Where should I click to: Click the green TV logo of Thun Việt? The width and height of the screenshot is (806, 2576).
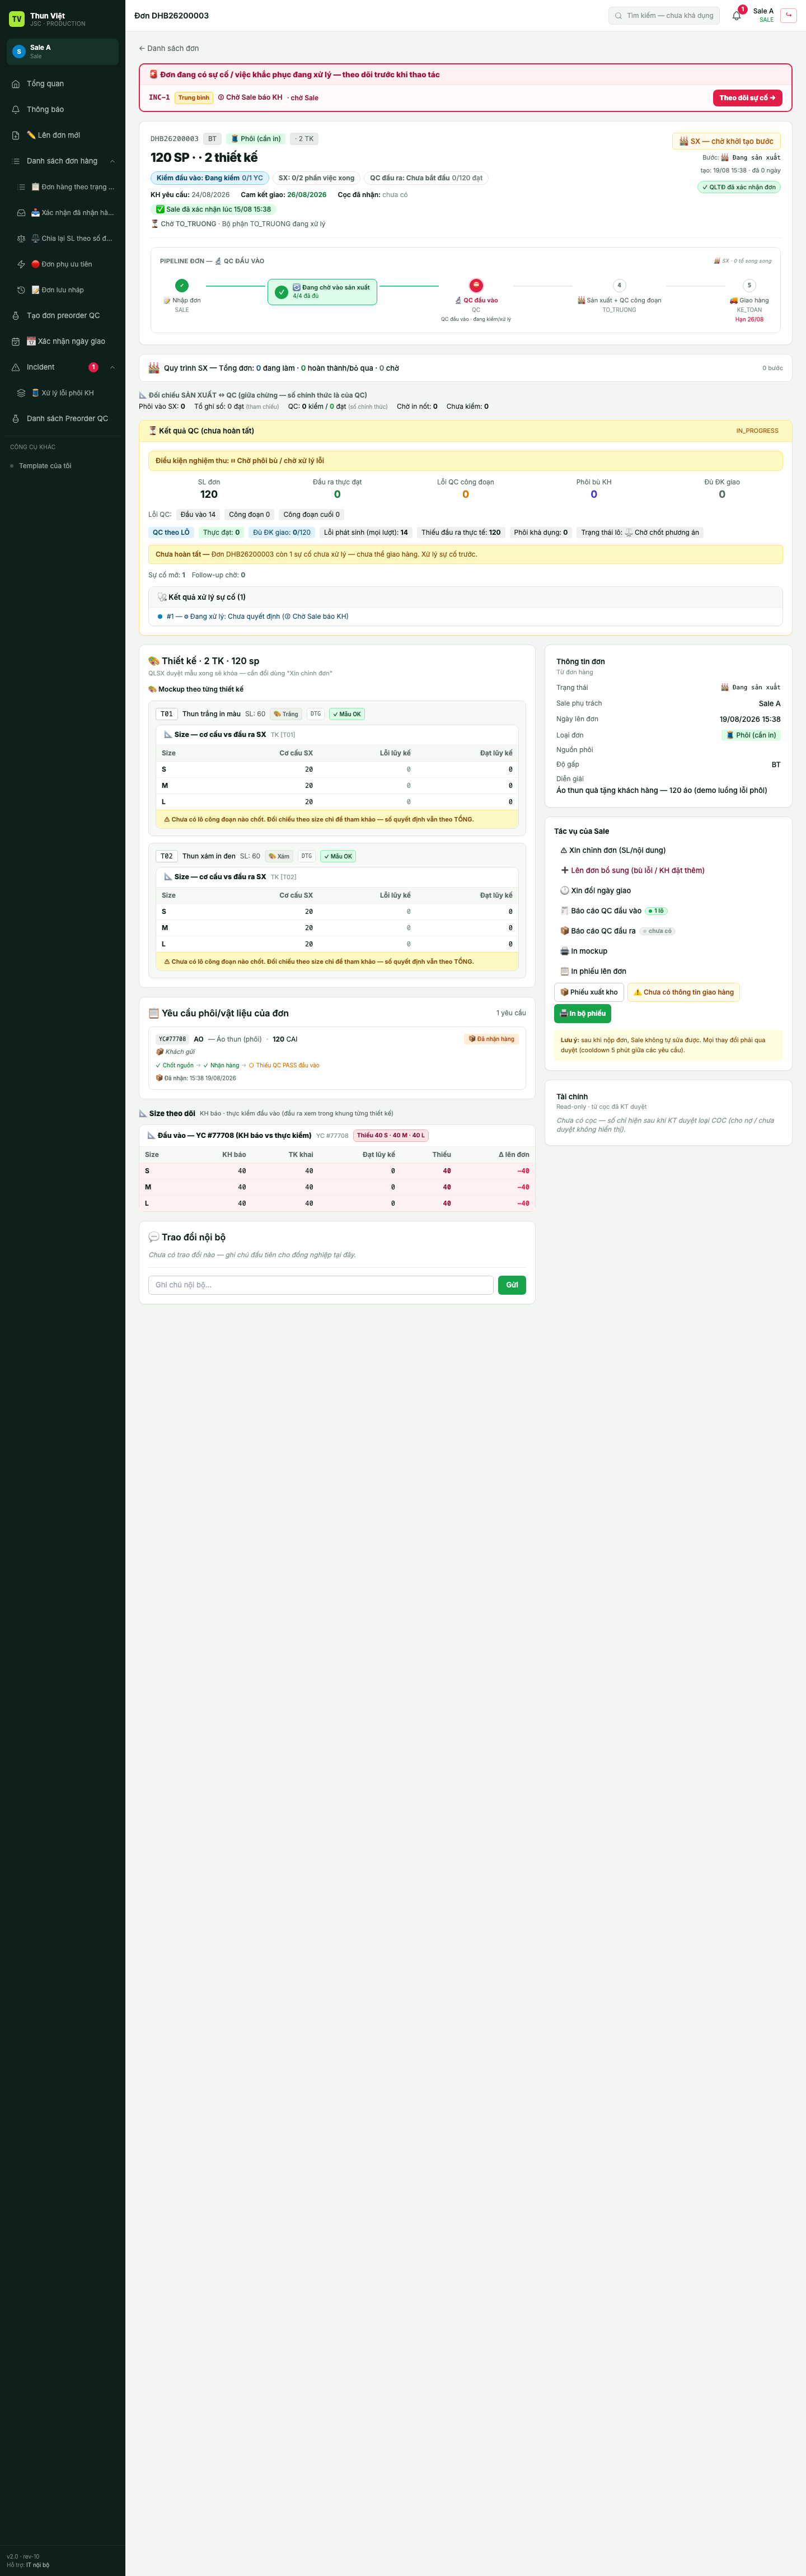[x=16, y=19]
